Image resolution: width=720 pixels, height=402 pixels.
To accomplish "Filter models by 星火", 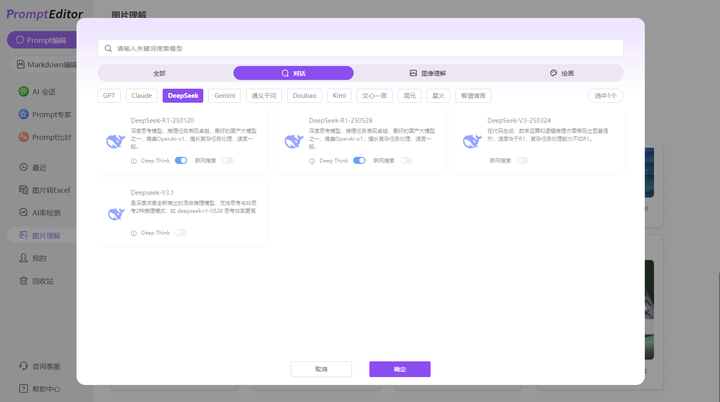I will click(x=439, y=96).
